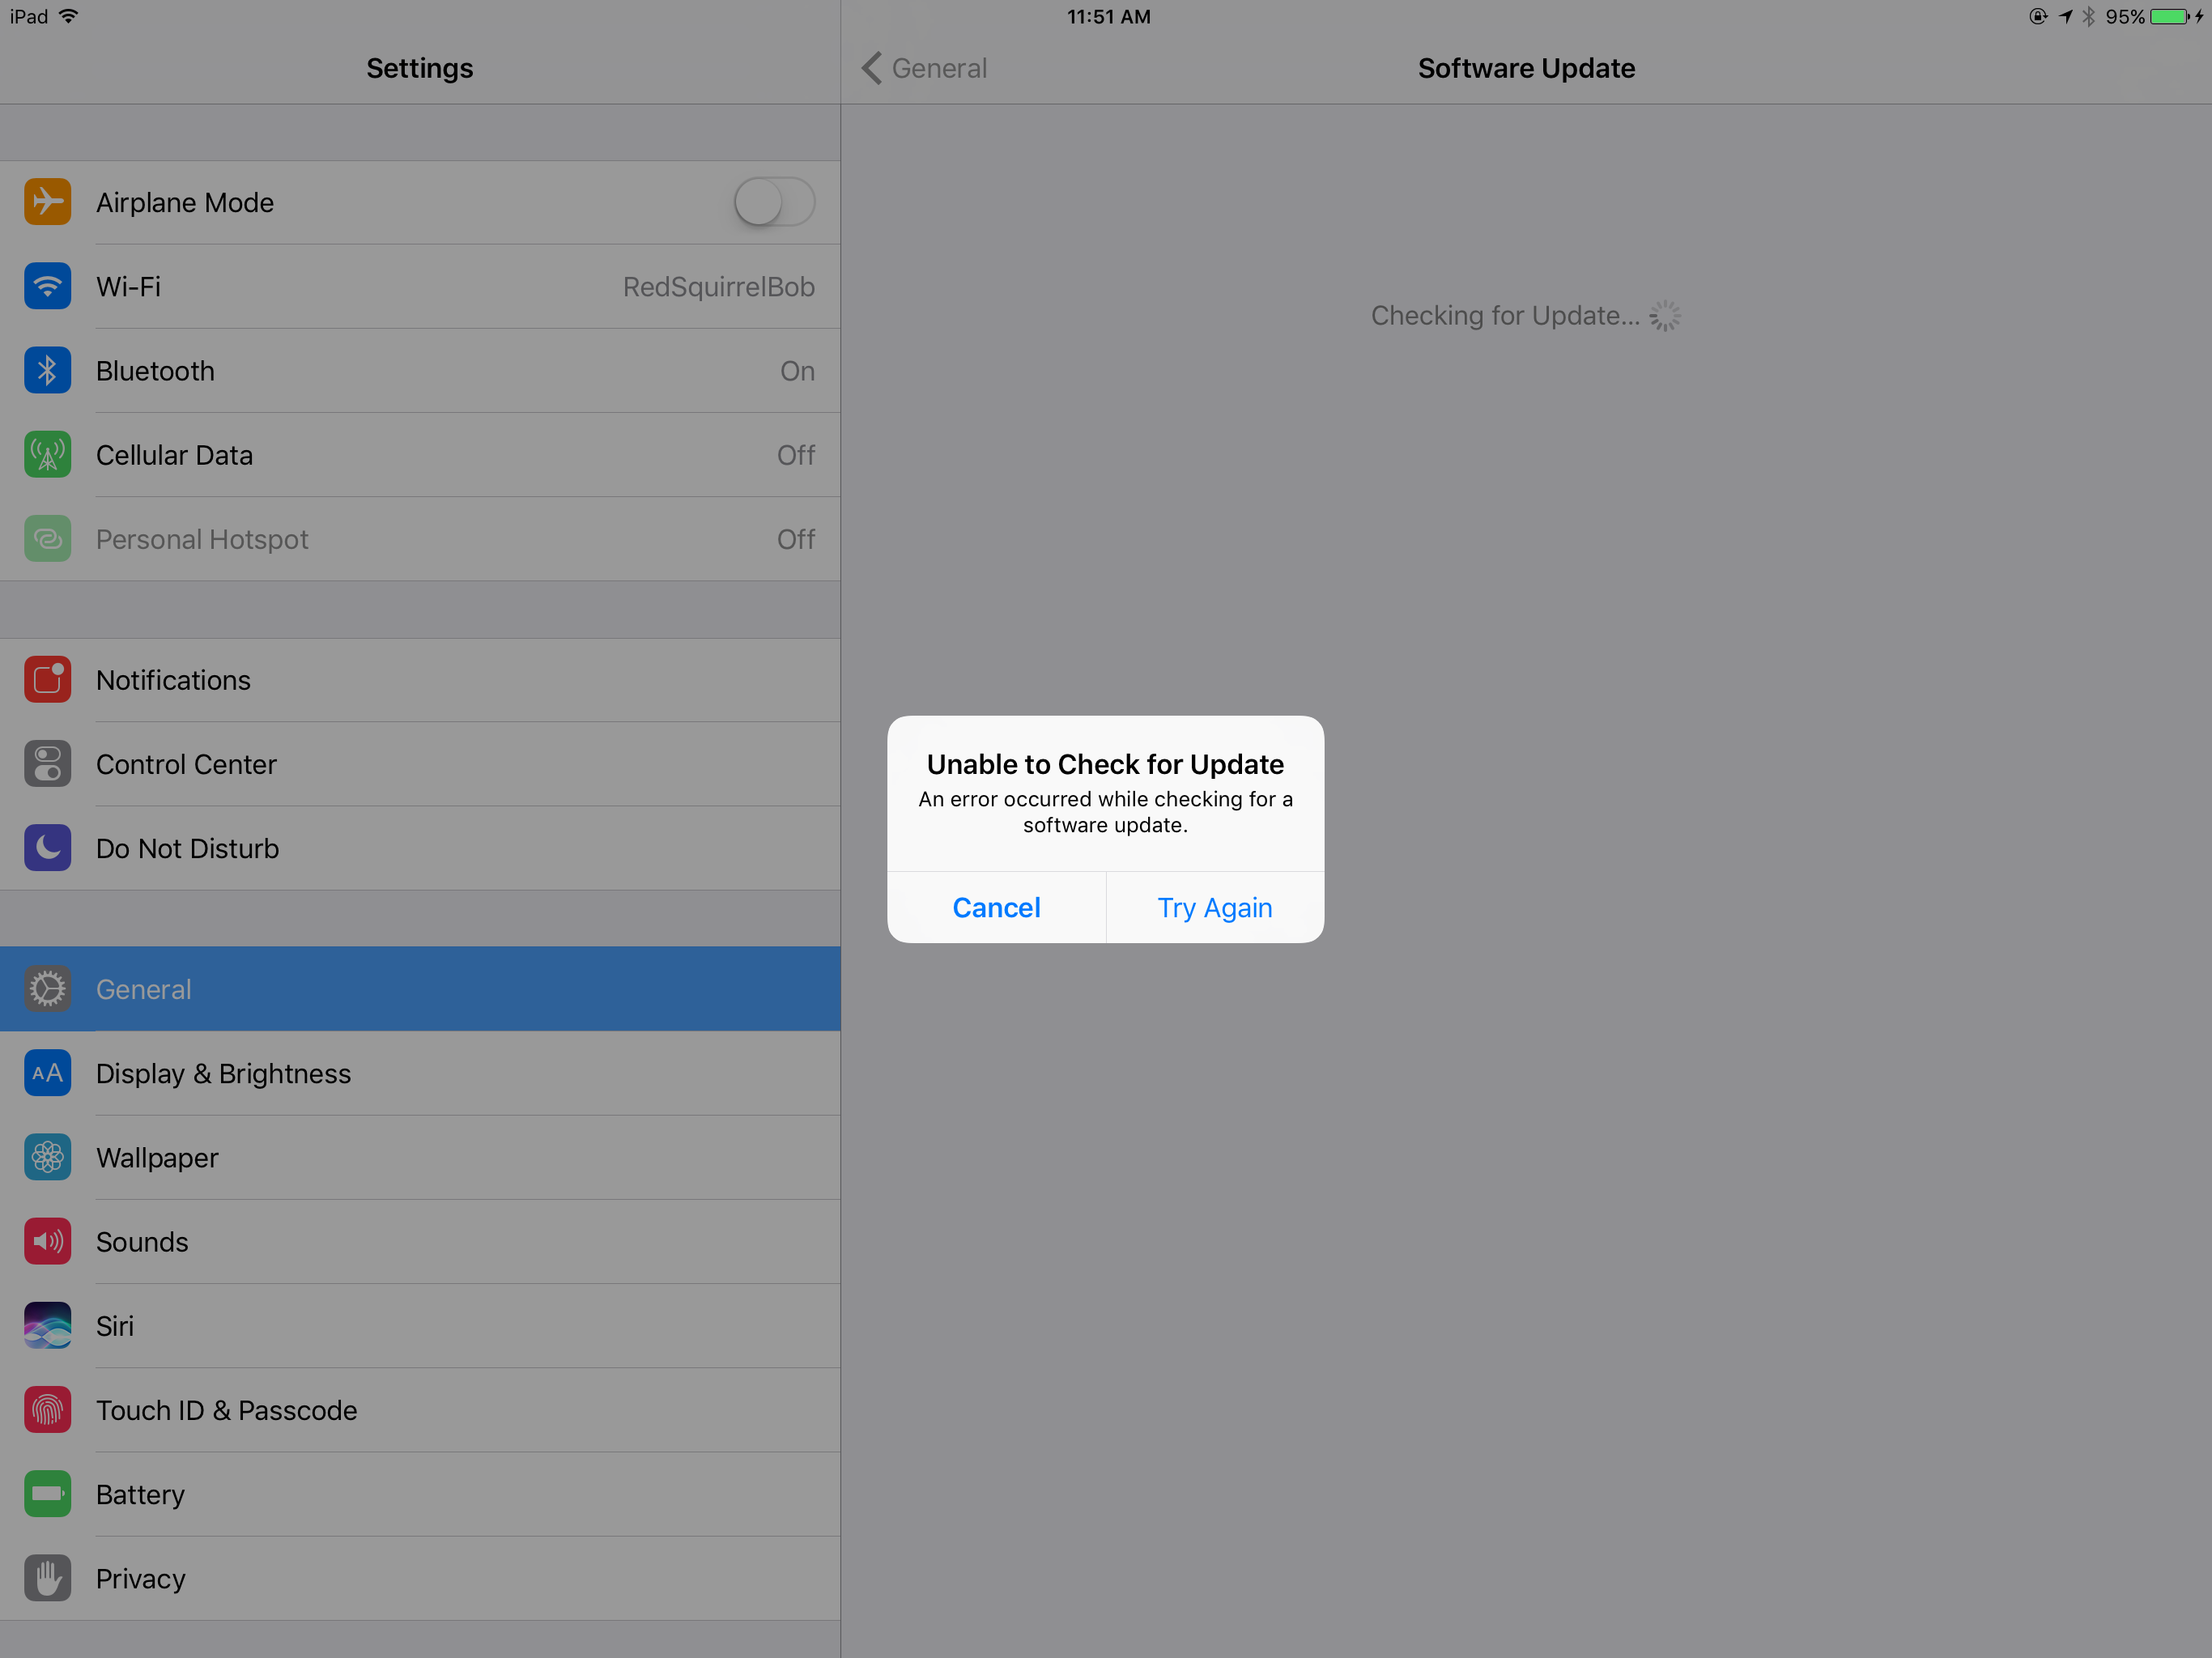Open the Sounds settings row
This screenshot has width=2212, height=1658.
point(142,1242)
